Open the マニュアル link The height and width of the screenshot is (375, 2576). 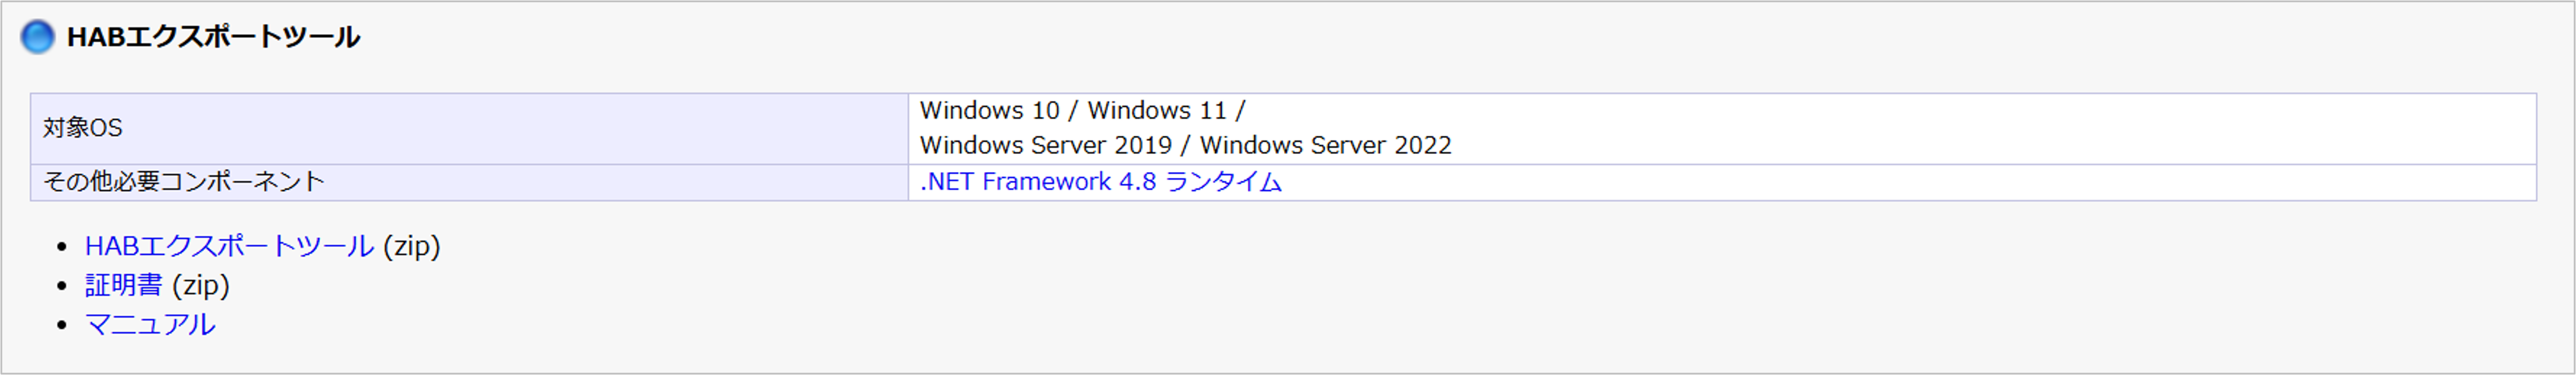150,324
